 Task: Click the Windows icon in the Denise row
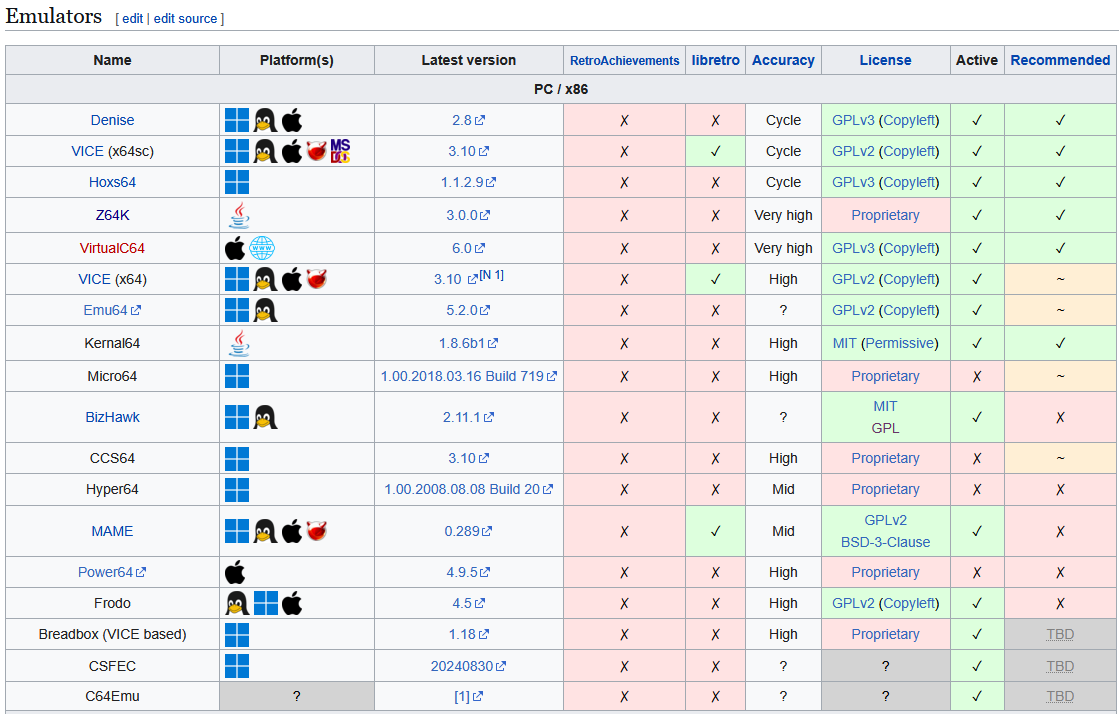click(x=237, y=120)
